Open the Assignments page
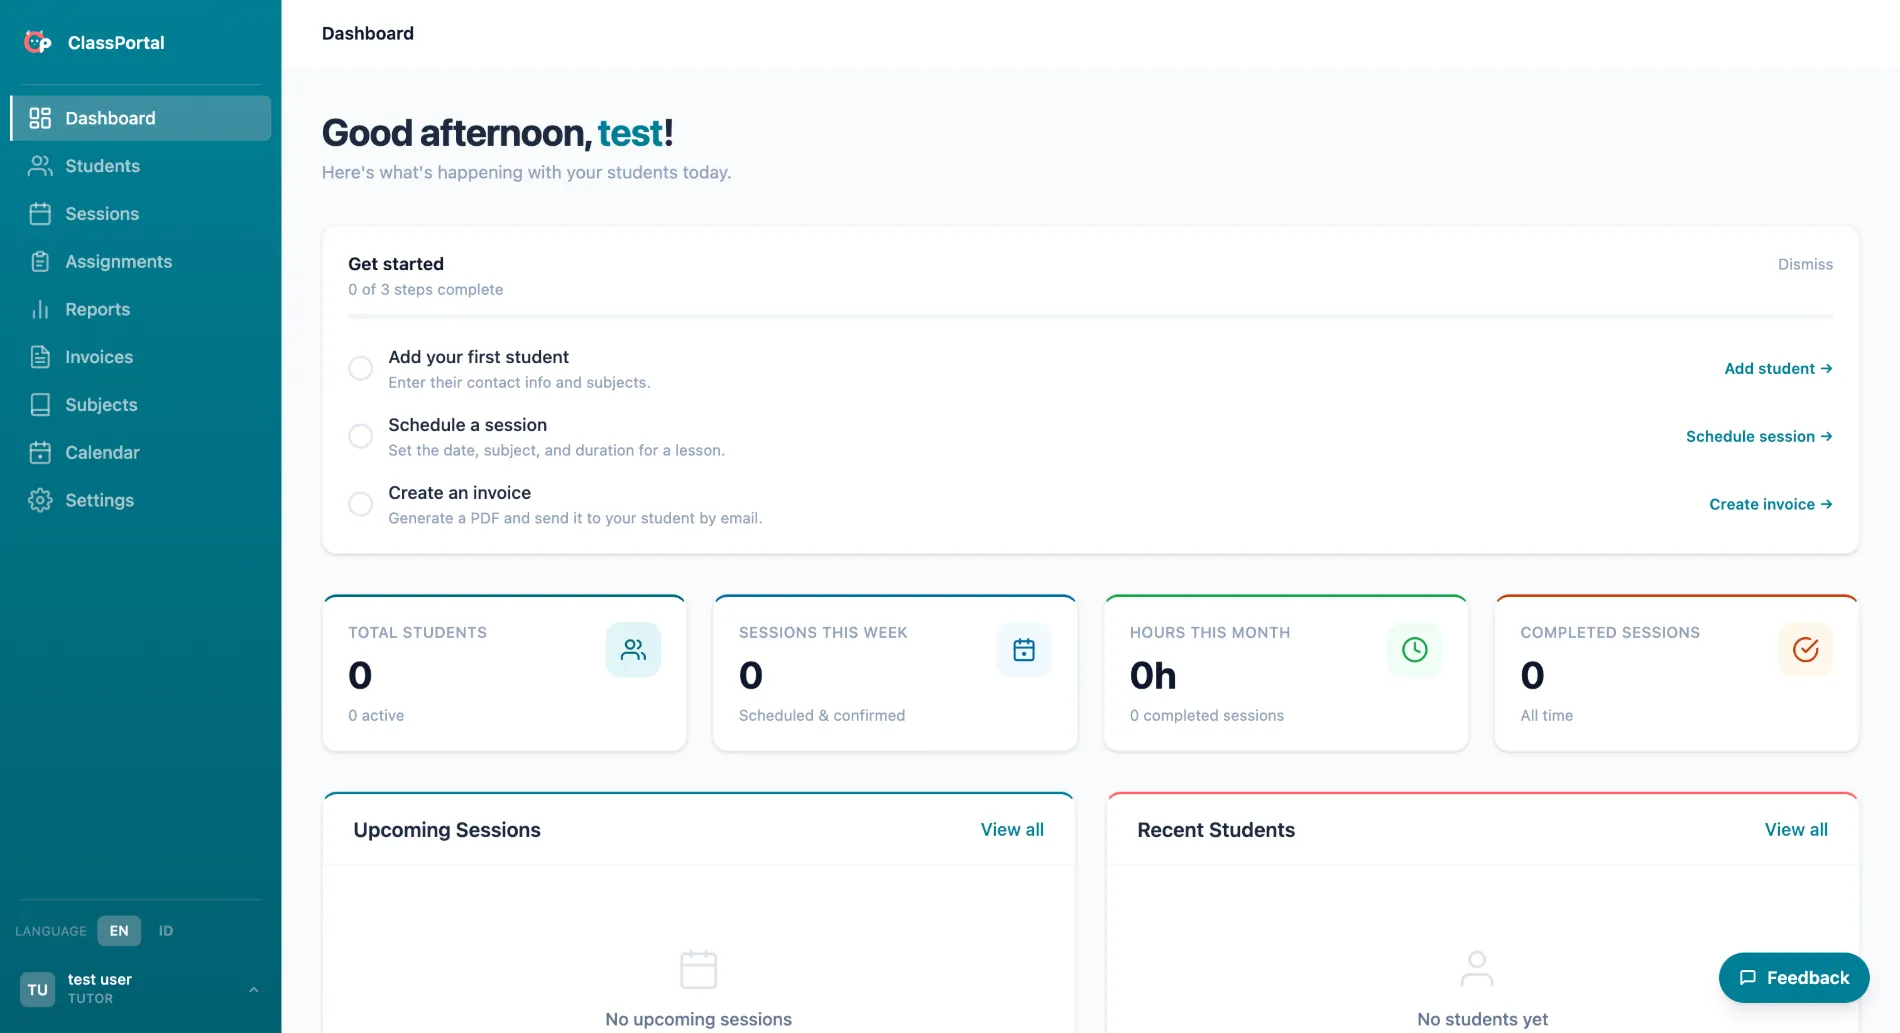 (x=141, y=262)
